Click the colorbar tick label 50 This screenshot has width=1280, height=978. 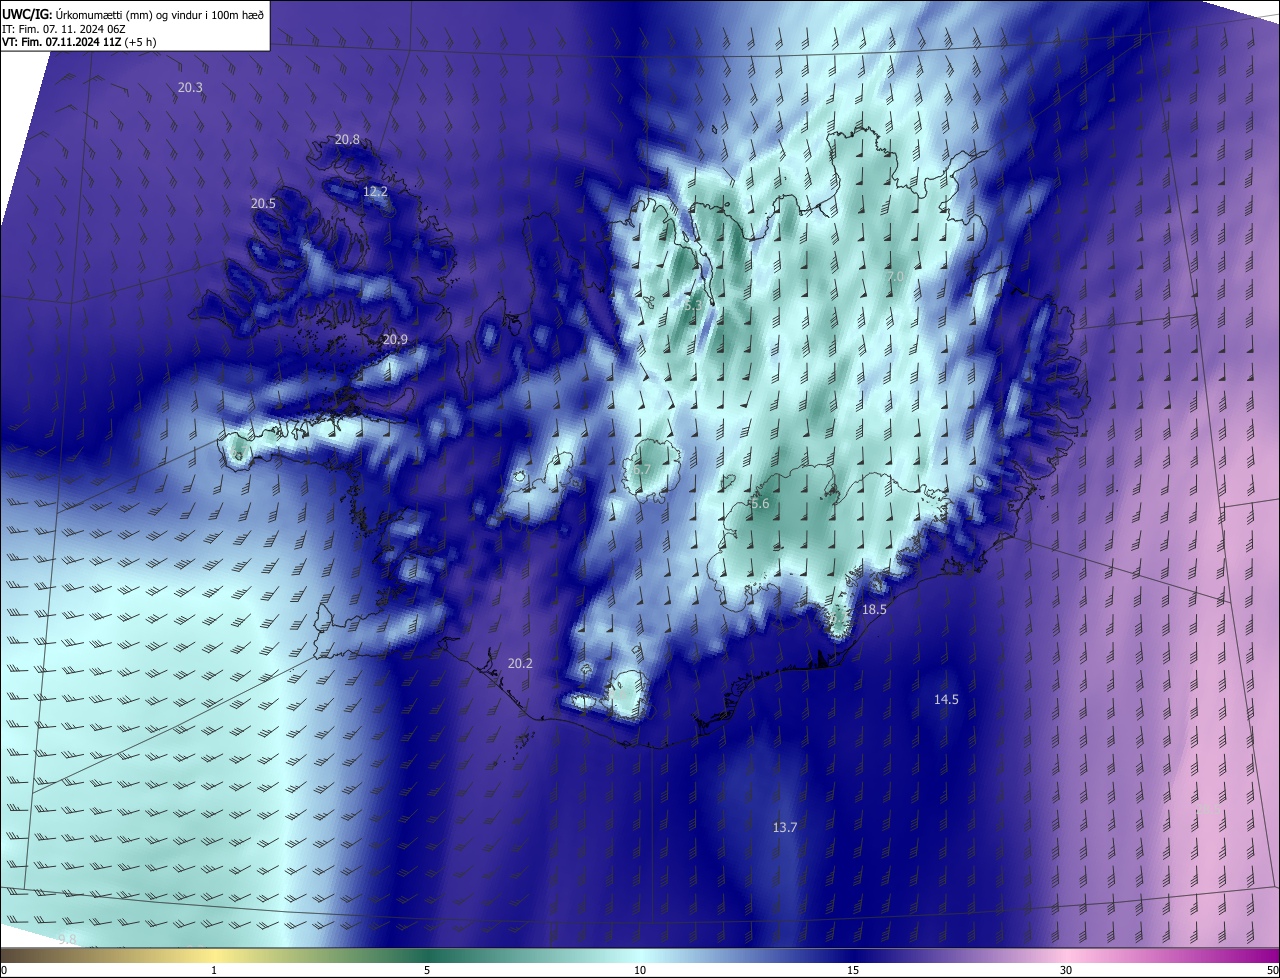pyautogui.click(x=1272, y=970)
